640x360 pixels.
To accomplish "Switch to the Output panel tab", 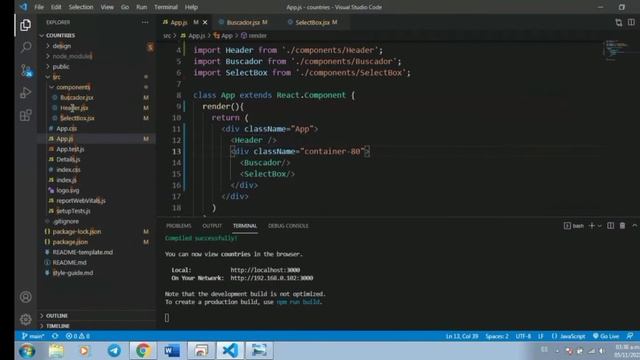I will point(212,226).
